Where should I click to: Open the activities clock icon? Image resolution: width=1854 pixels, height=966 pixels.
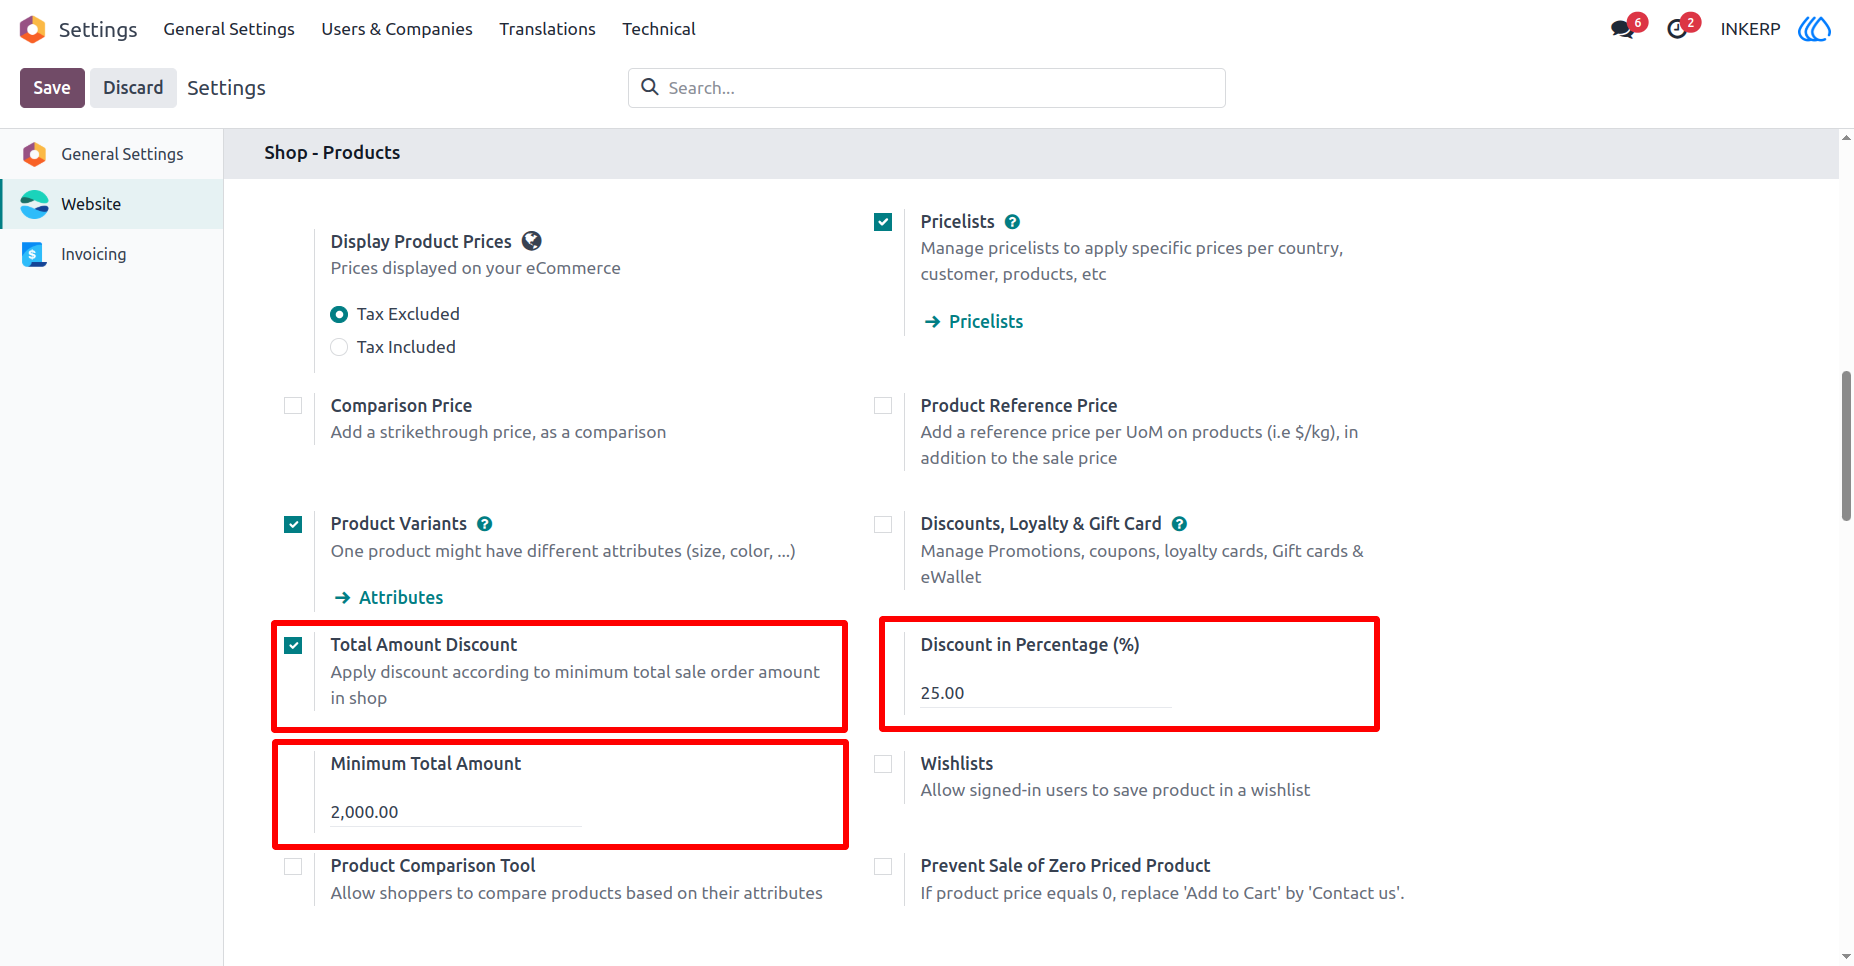(1677, 29)
